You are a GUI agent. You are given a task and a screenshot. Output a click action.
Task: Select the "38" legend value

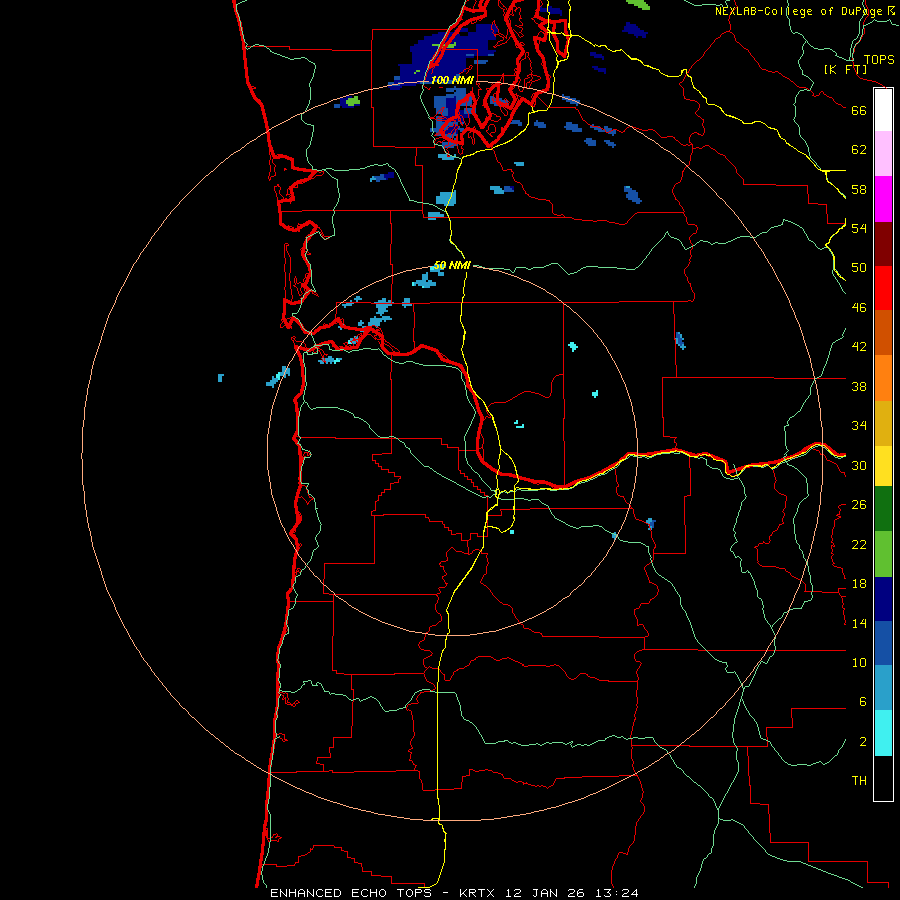pos(859,386)
